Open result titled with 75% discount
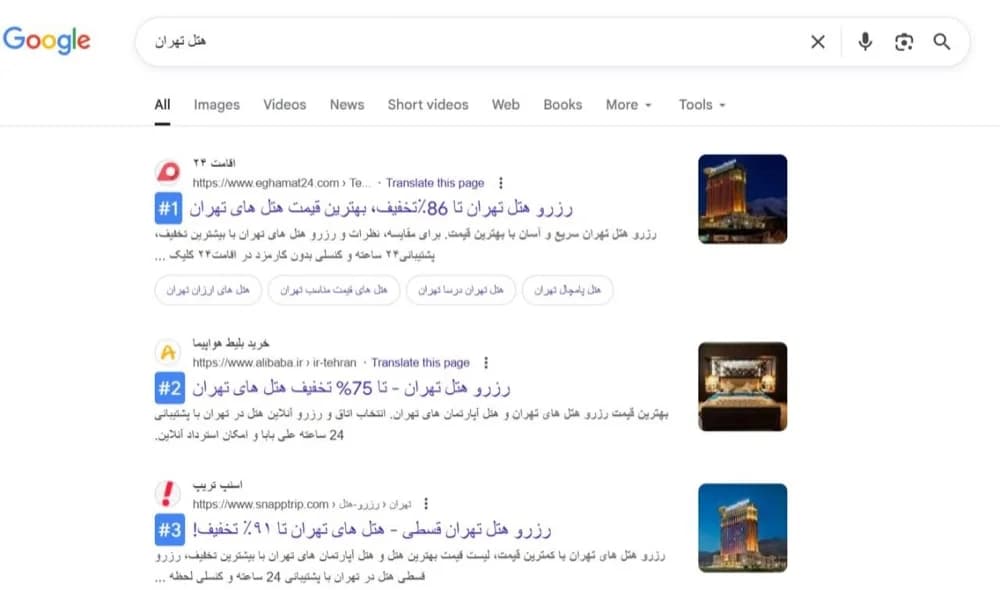The width and height of the screenshot is (1000, 590). click(351, 388)
